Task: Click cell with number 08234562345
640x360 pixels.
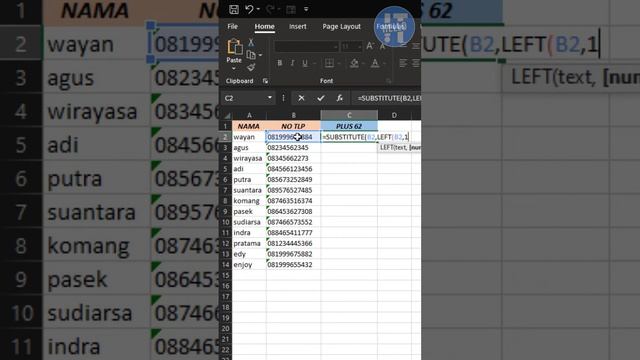Action: click(x=293, y=147)
